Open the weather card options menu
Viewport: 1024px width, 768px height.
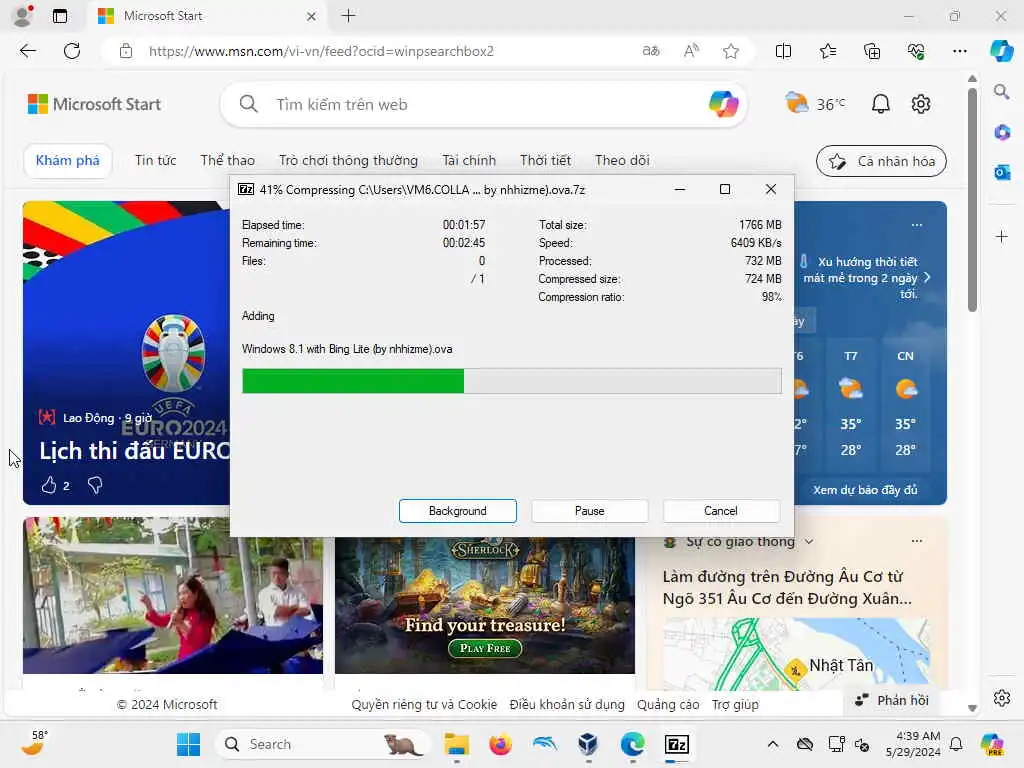pyautogui.click(x=917, y=225)
